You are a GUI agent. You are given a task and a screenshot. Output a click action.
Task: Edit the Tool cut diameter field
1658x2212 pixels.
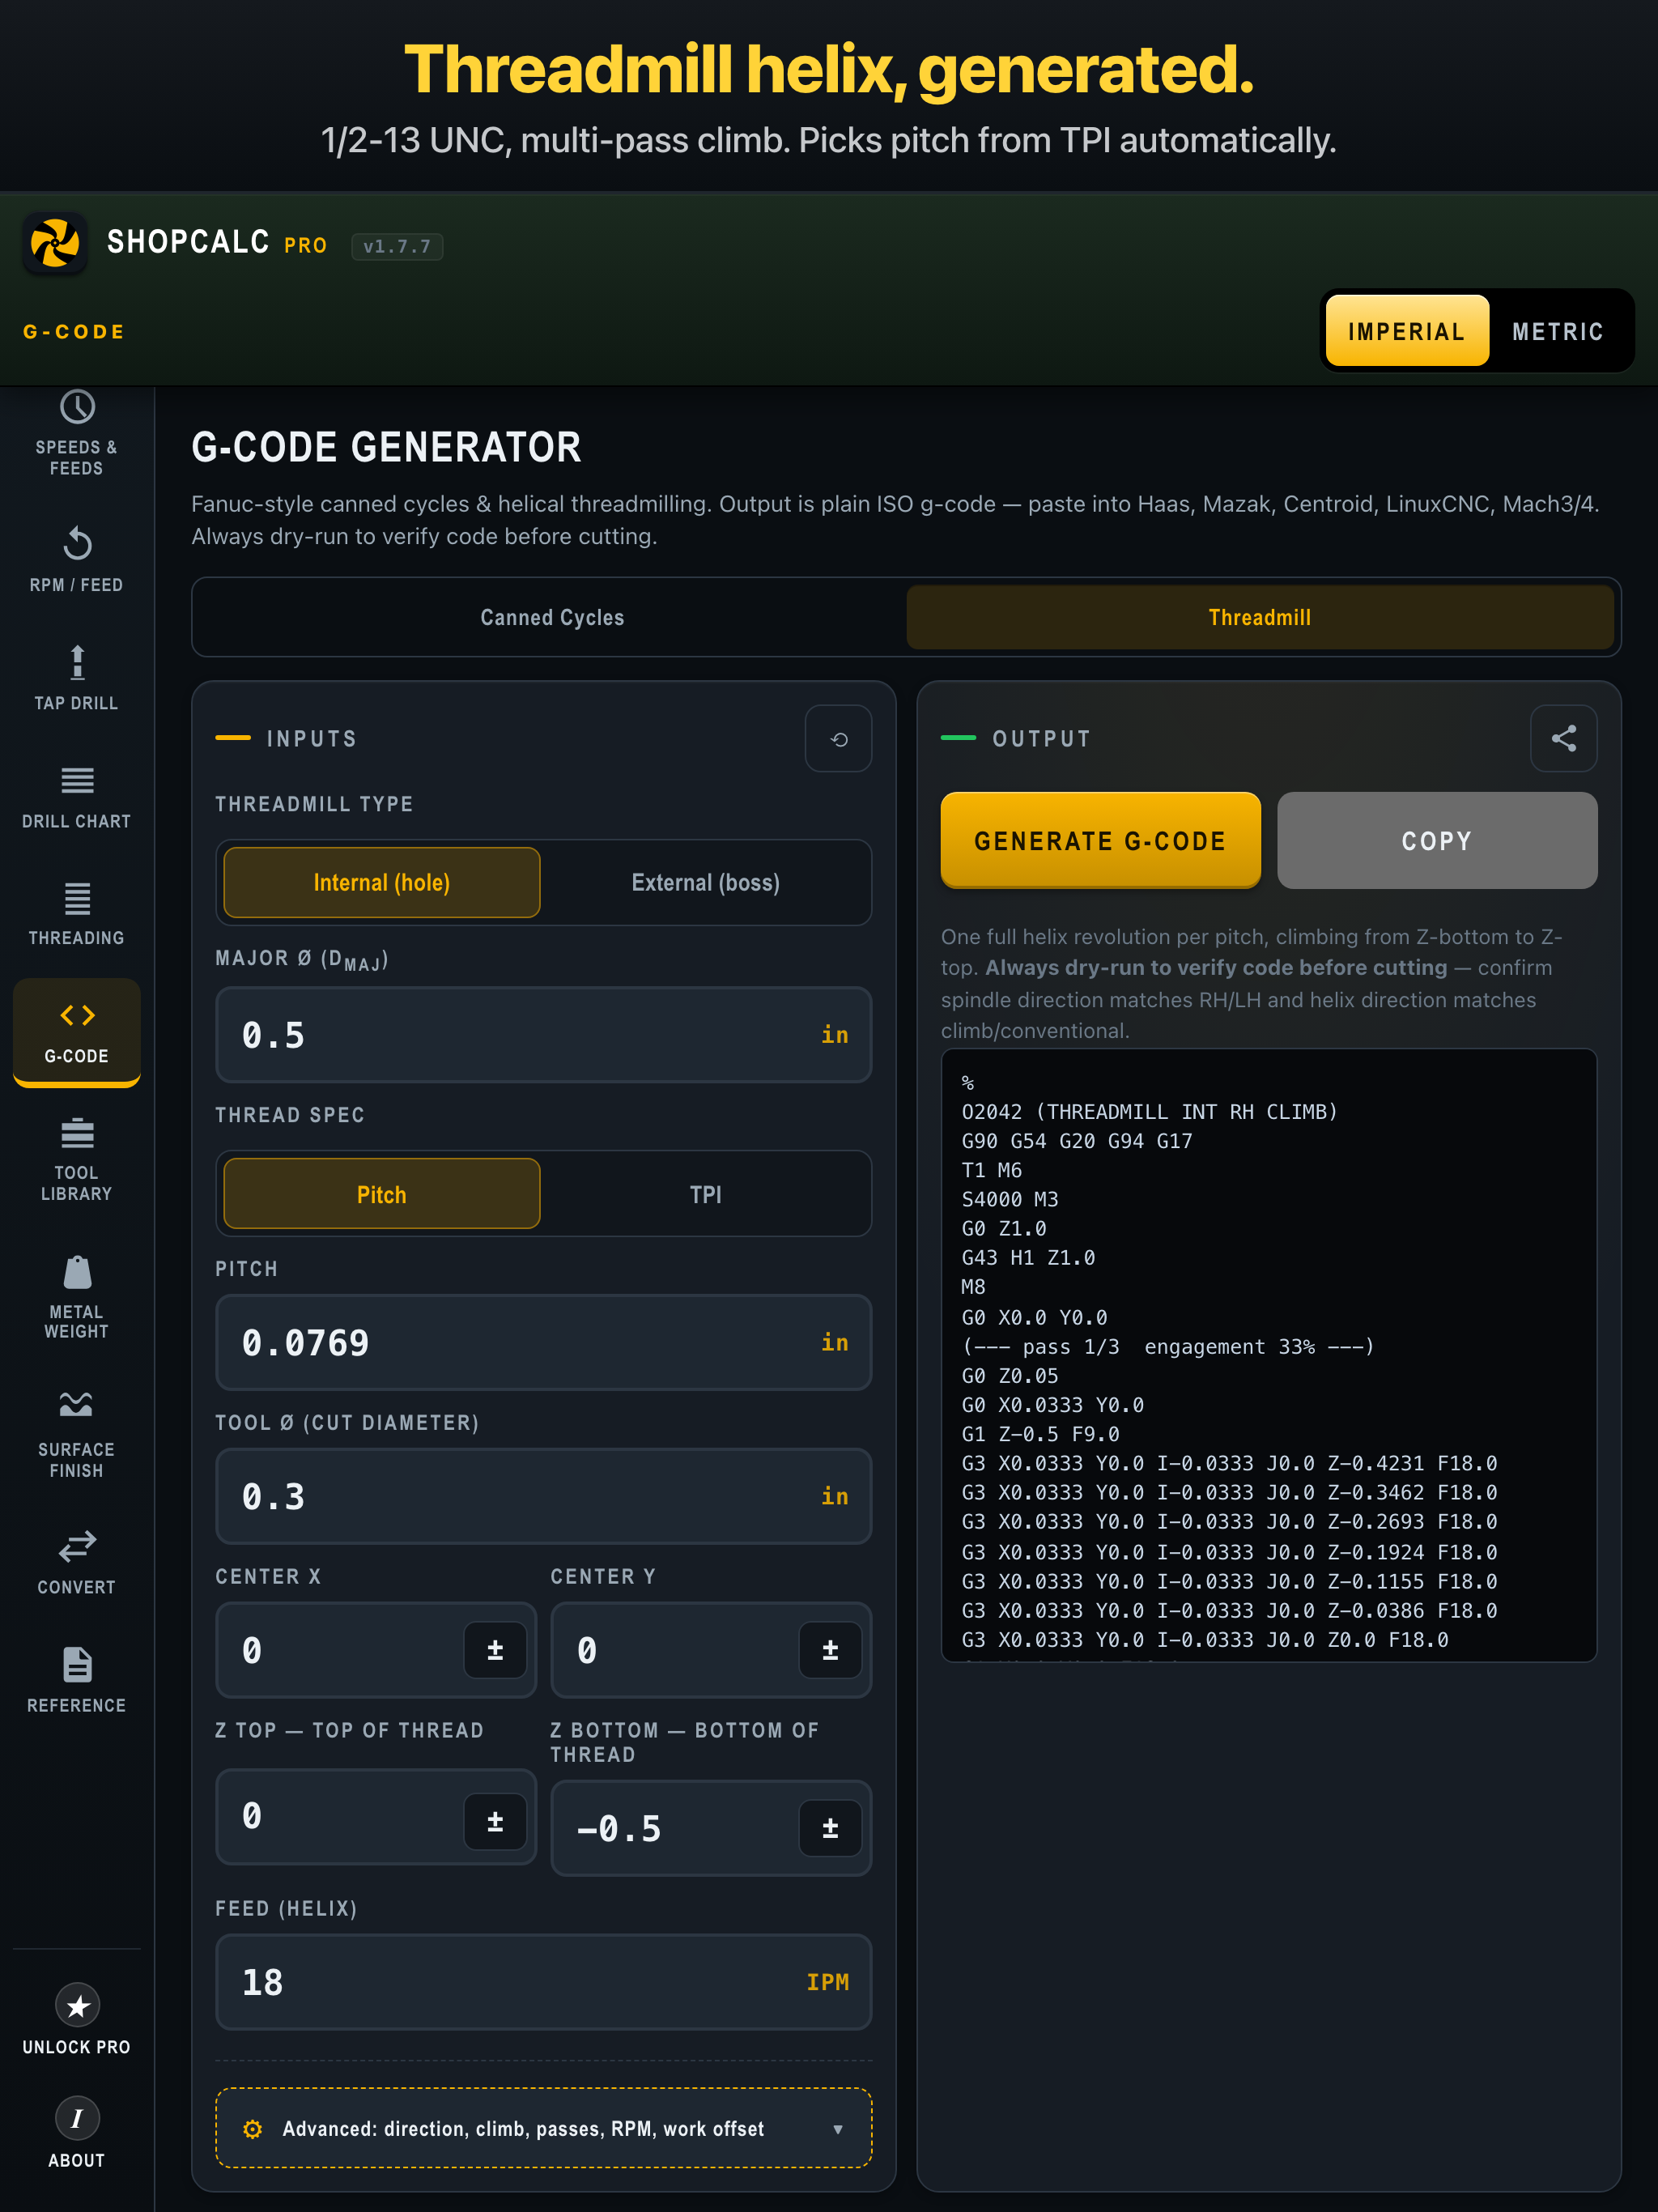pyautogui.click(x=544, y=1497)
